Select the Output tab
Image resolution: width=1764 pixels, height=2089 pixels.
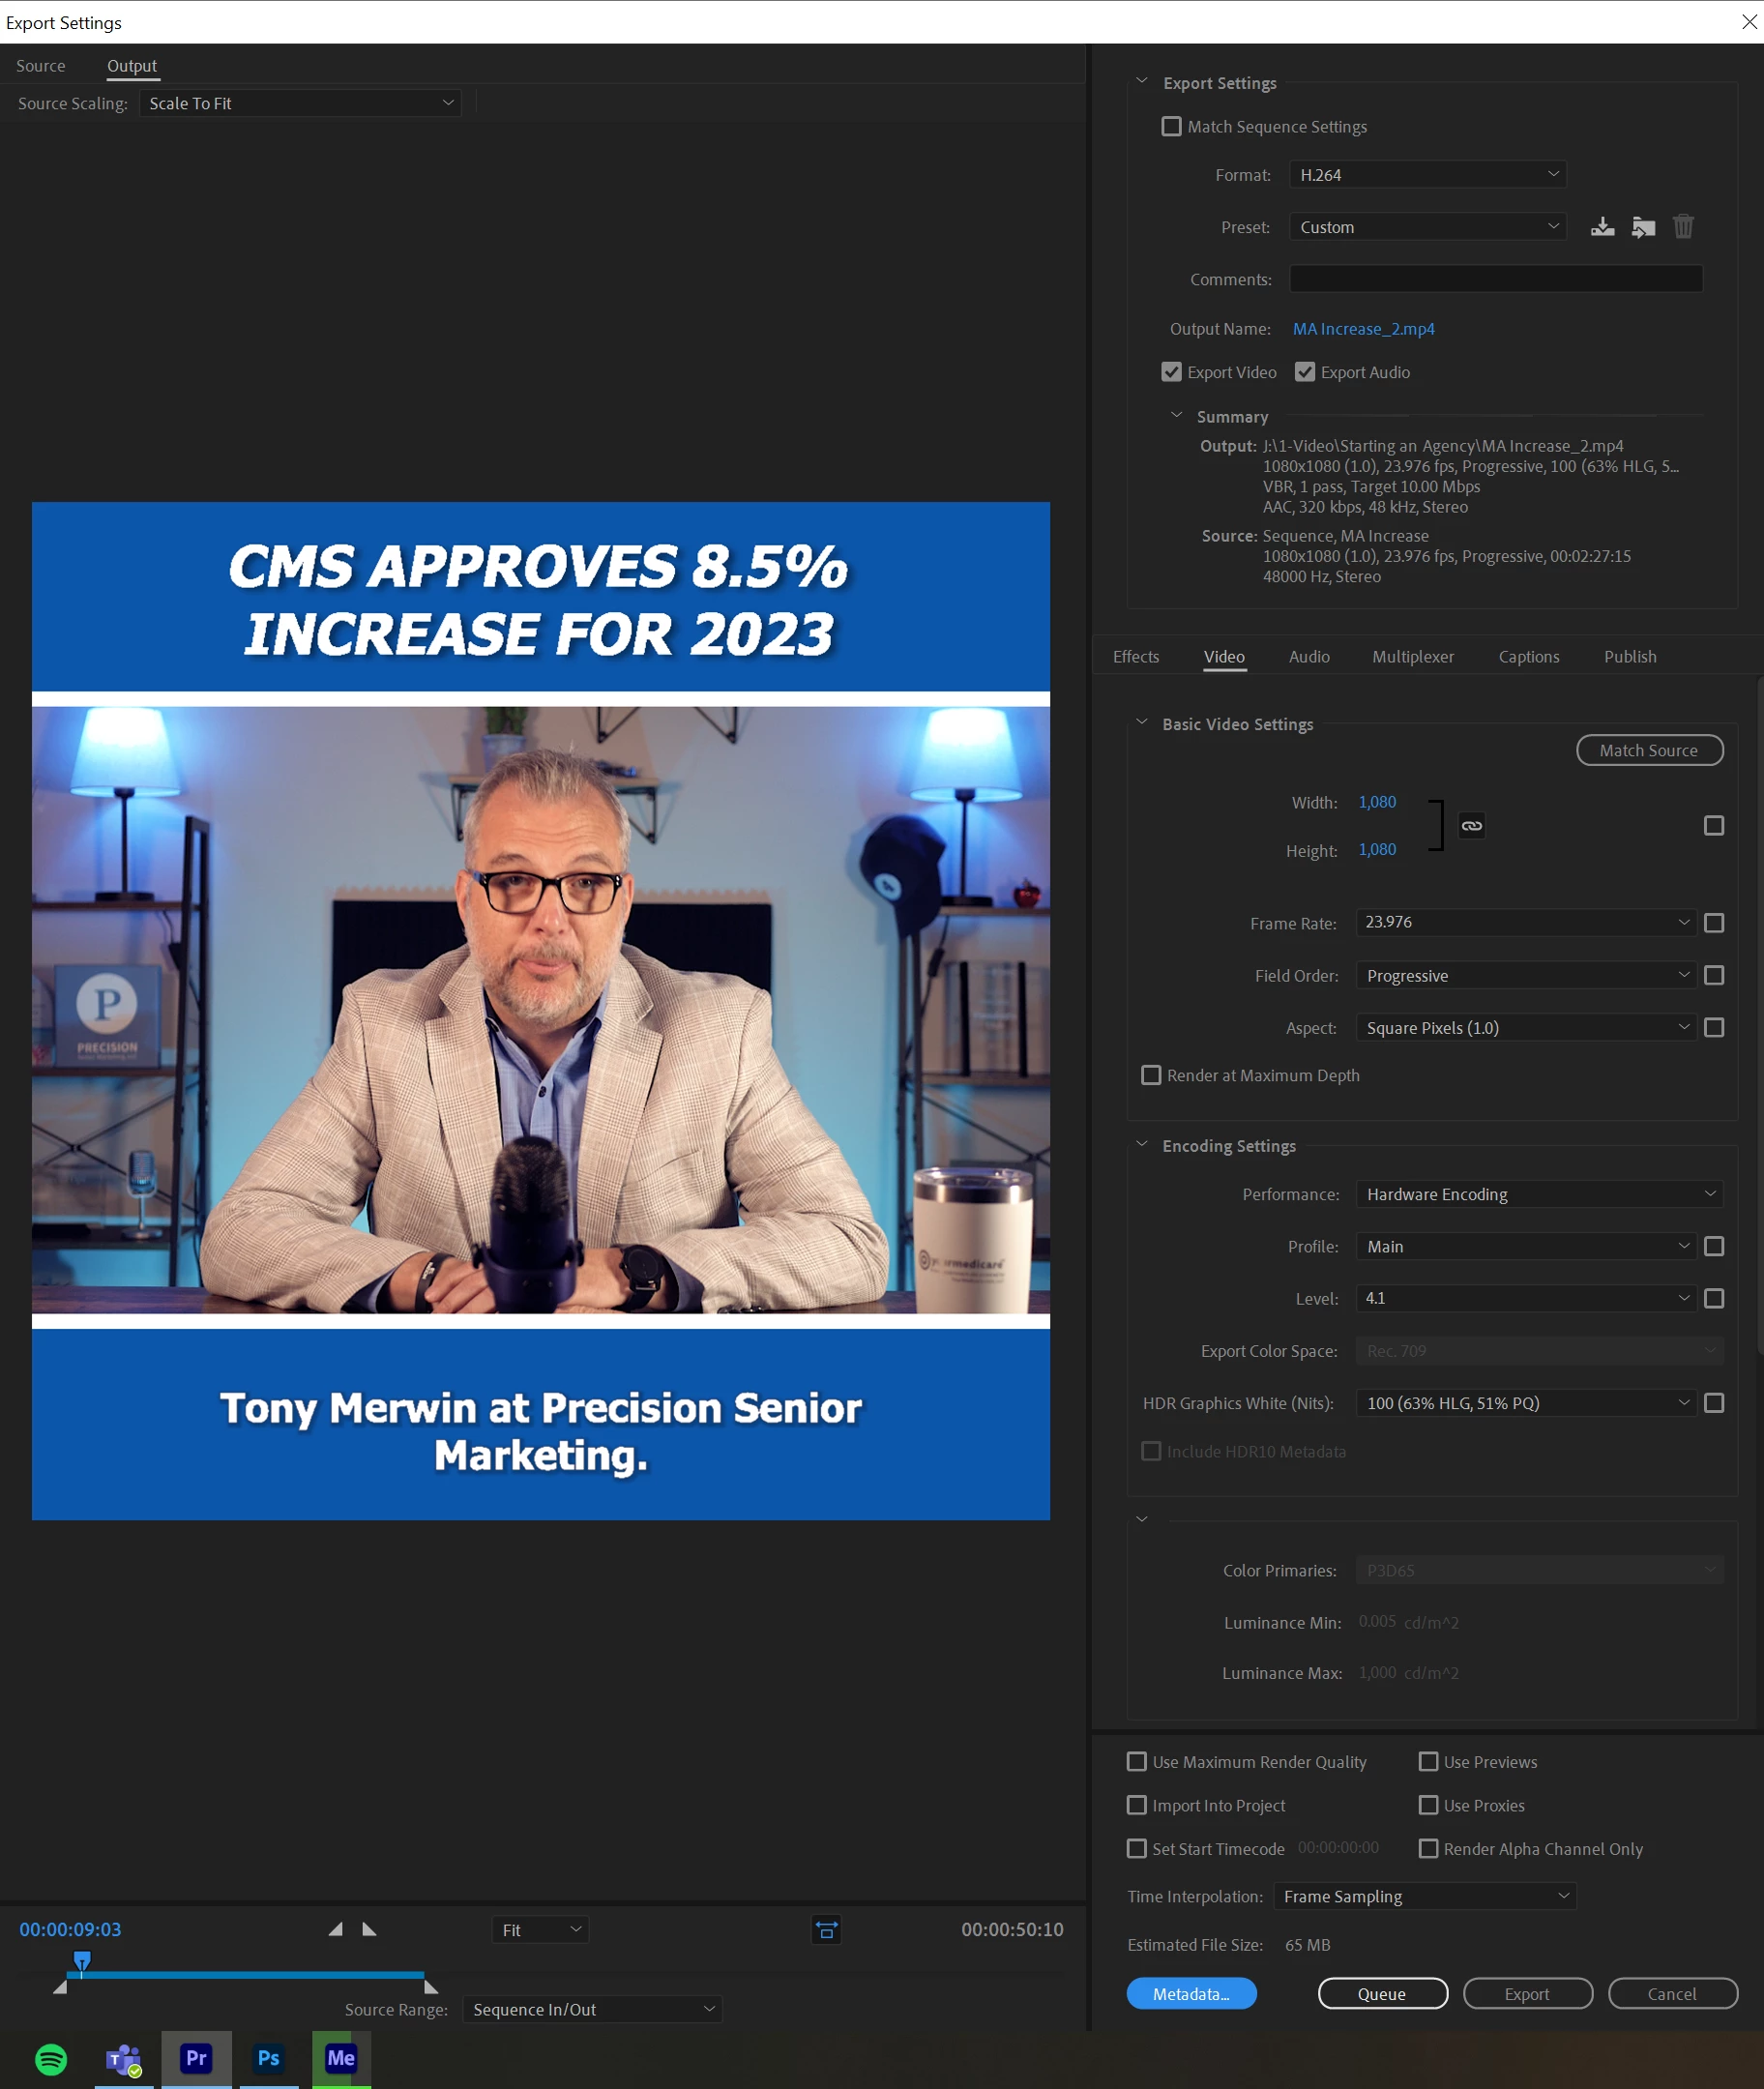click(132, 66)
